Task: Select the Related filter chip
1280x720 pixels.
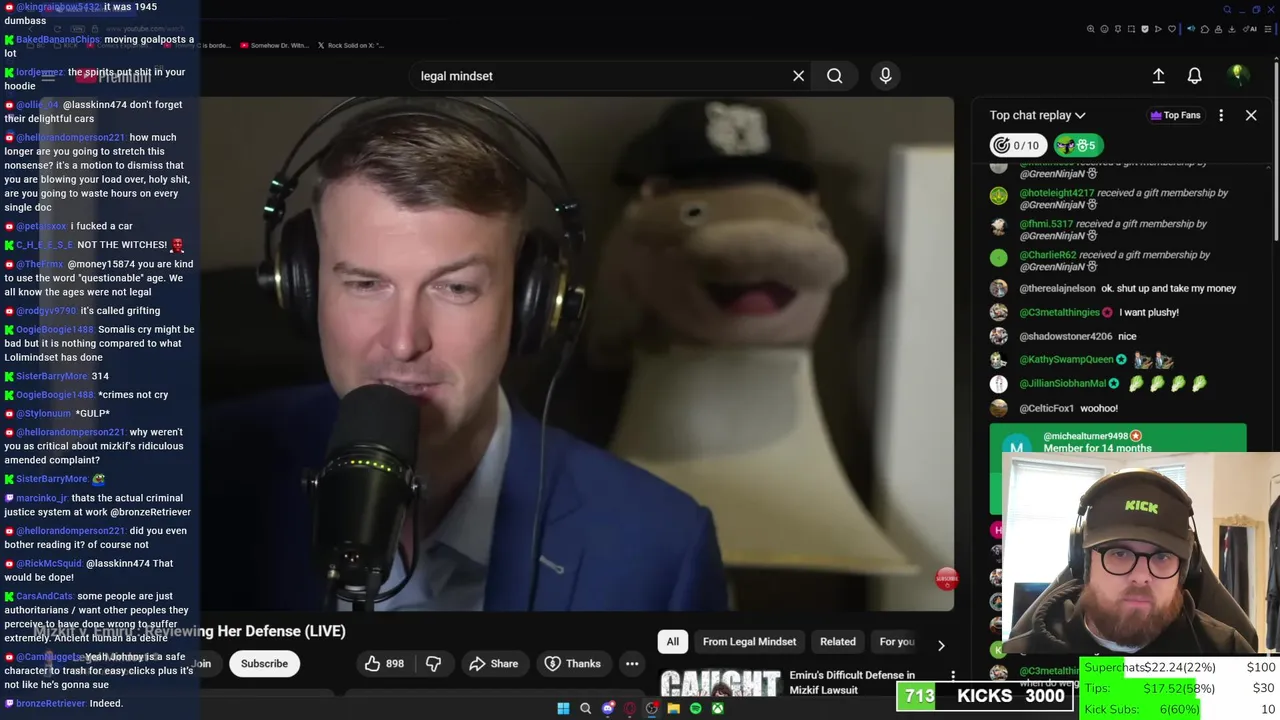Action: [838, 642]
